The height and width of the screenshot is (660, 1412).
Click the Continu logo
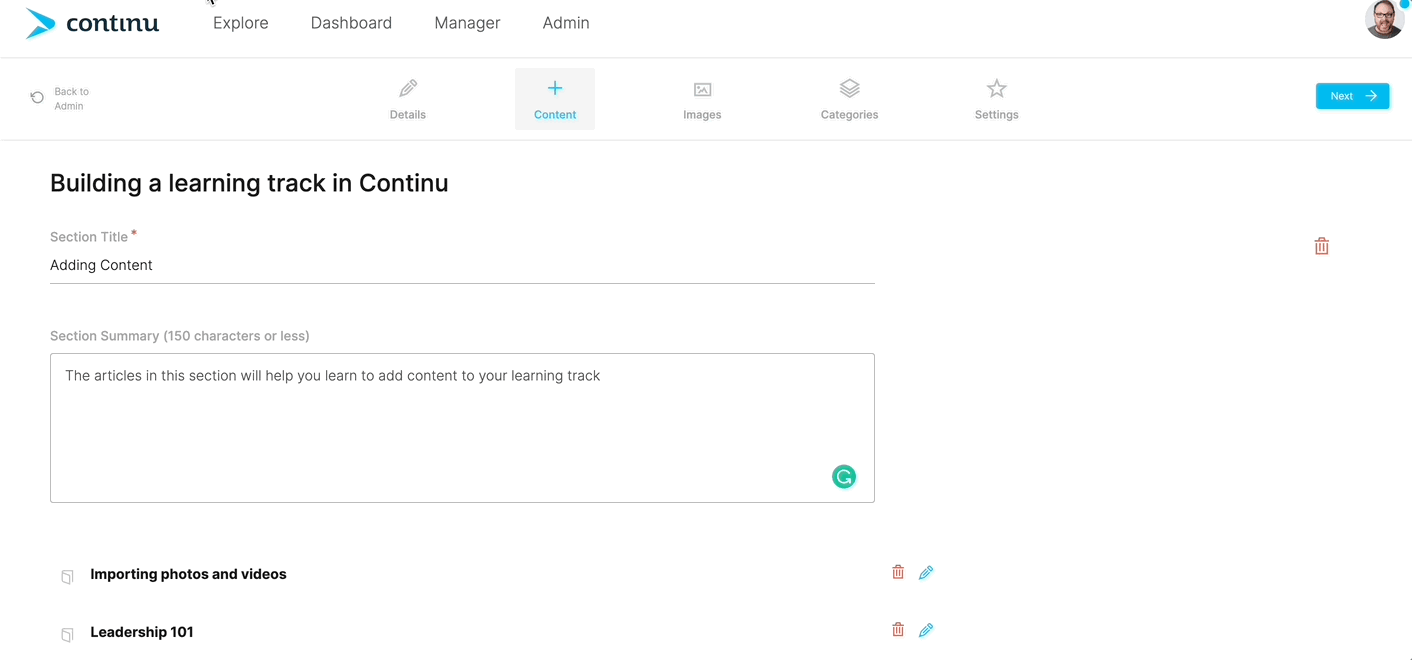pos(92,23)
